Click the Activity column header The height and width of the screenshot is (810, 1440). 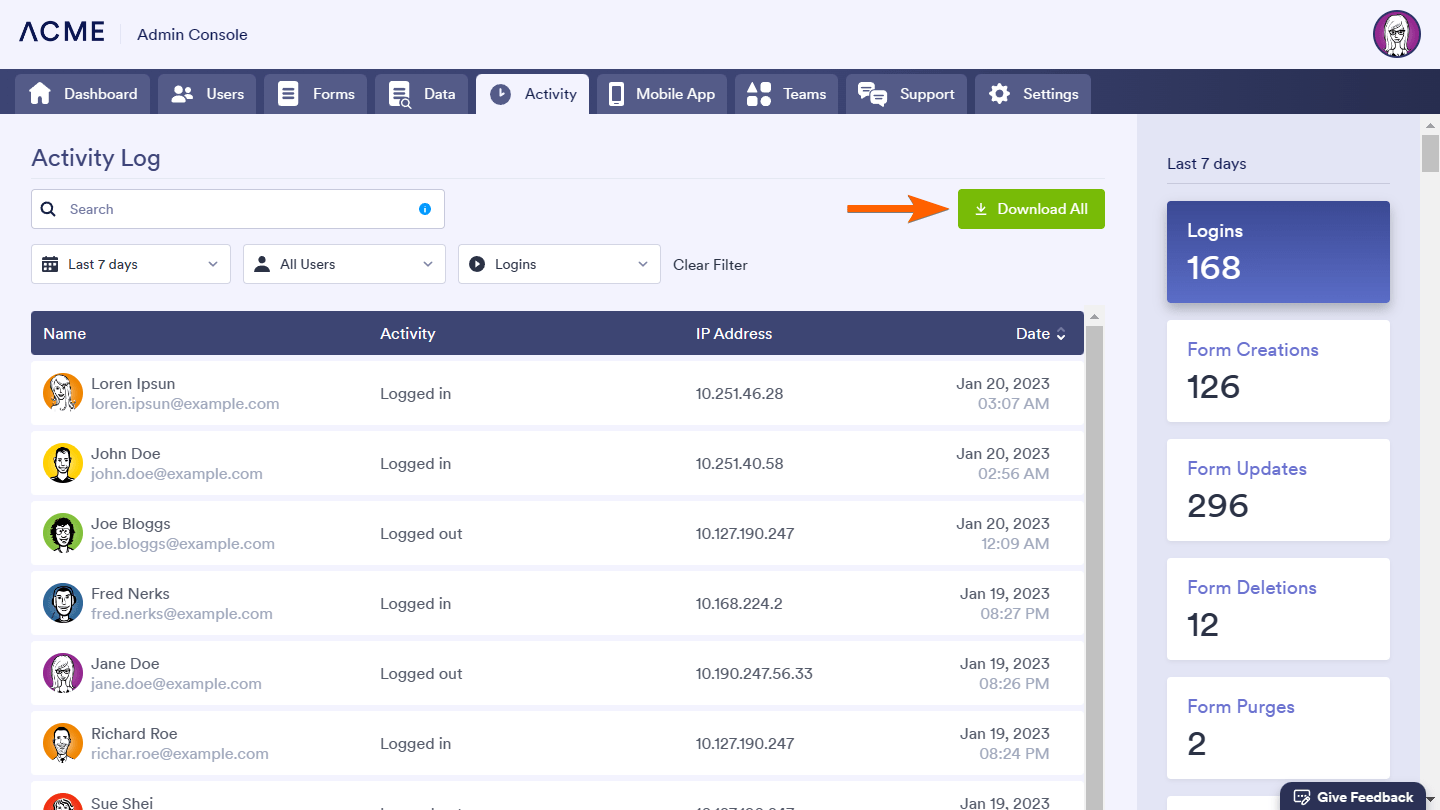[408, 334]
